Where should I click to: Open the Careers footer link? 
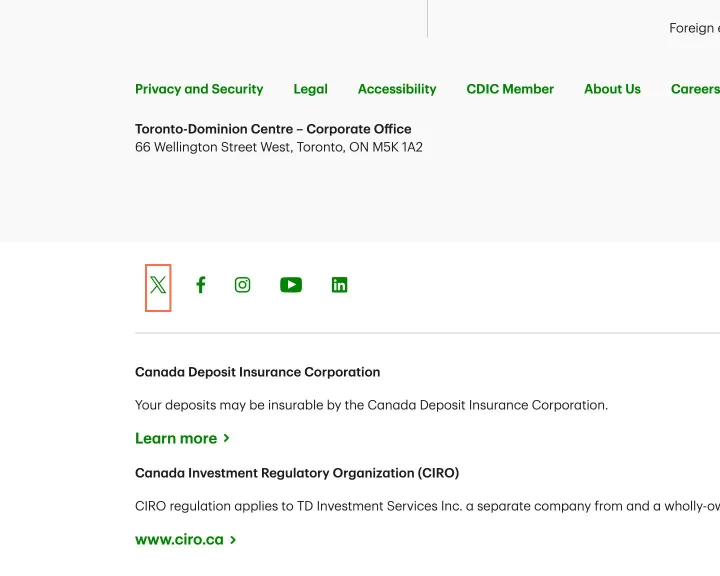(695, 89)
